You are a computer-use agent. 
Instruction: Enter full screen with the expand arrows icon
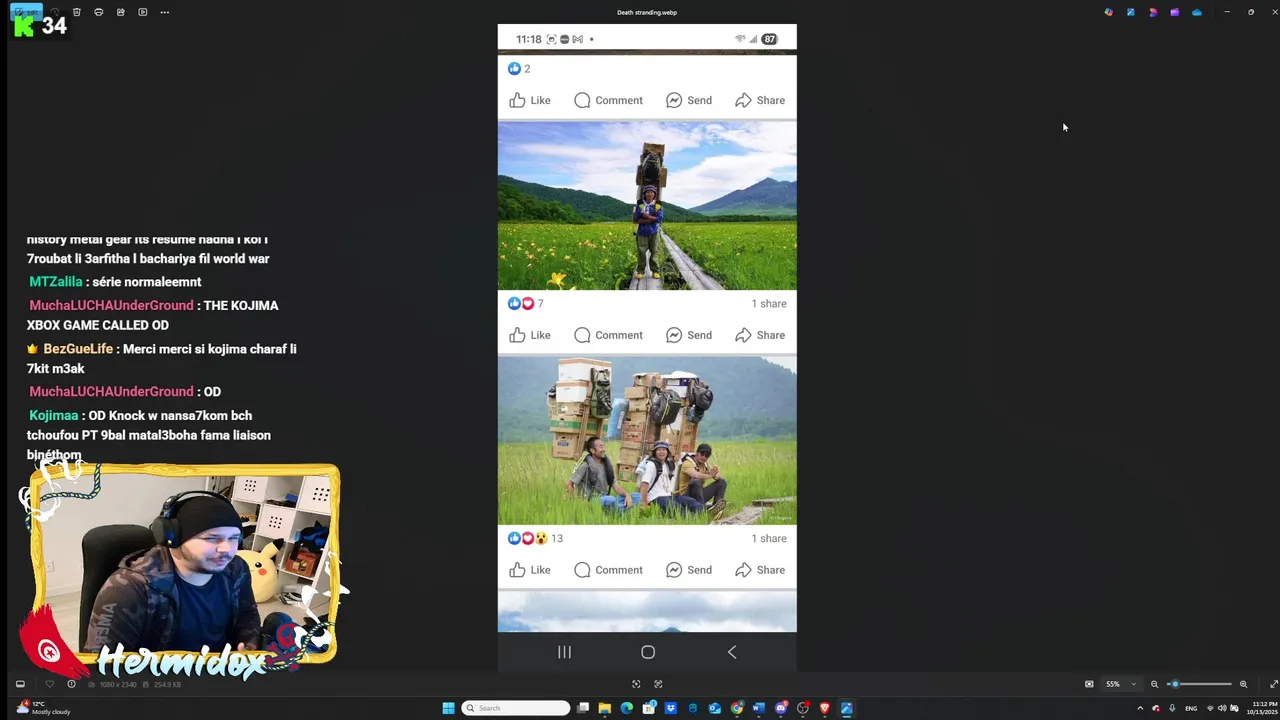click(x=1273, y=684)
